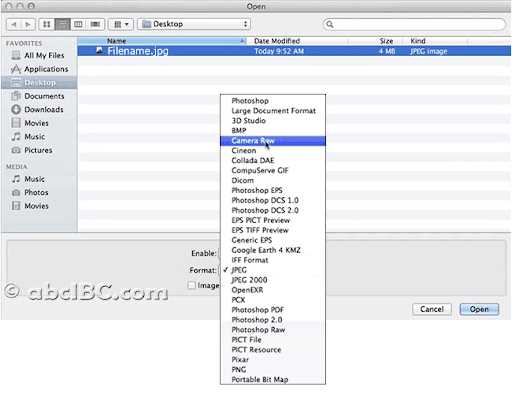This screenshot has height=394, width=512.
Task: Choose Cineon format
Action: [x=273, y=151]
